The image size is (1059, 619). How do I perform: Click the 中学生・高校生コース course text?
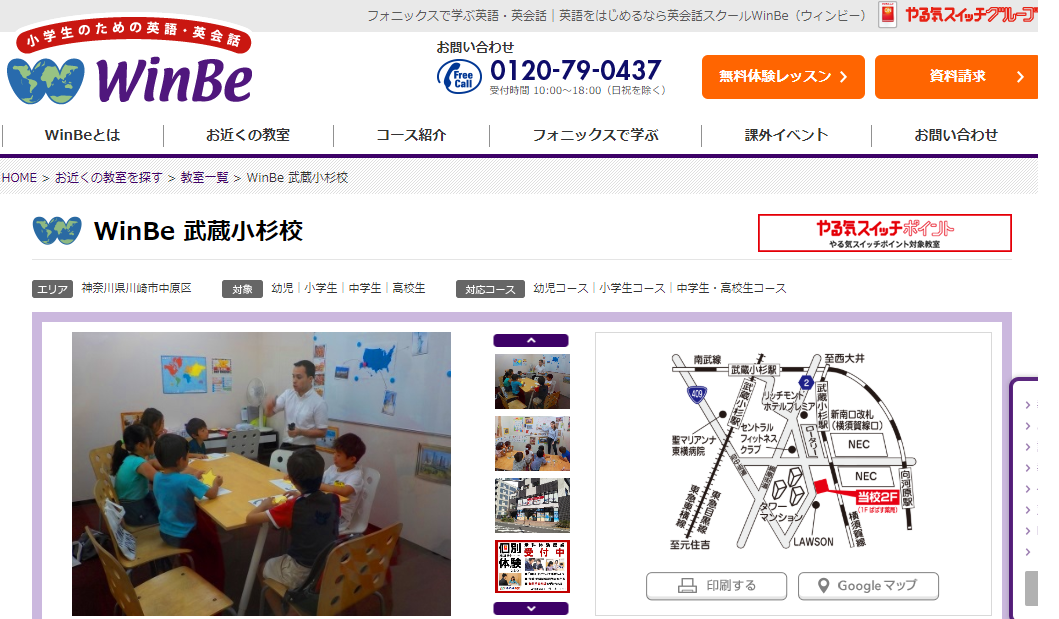(x=731, y=288)
